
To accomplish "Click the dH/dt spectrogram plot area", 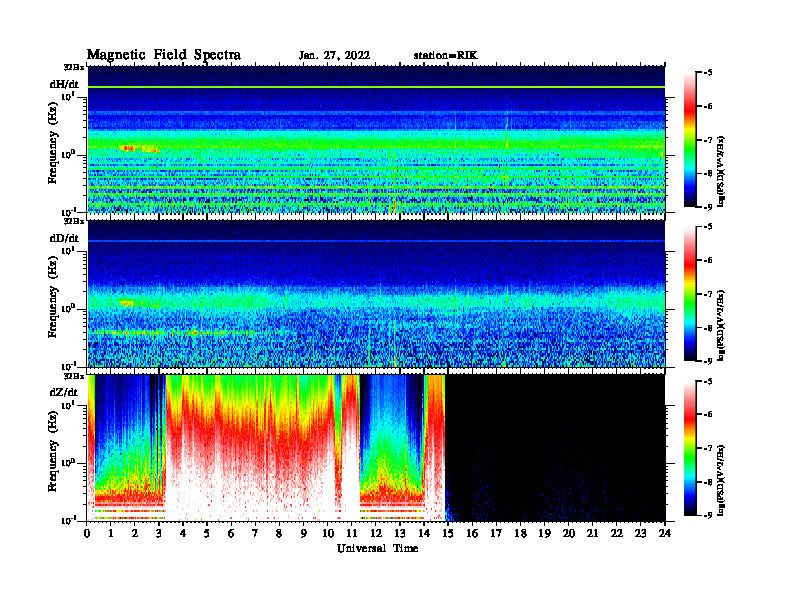I will tap(376, 139).
